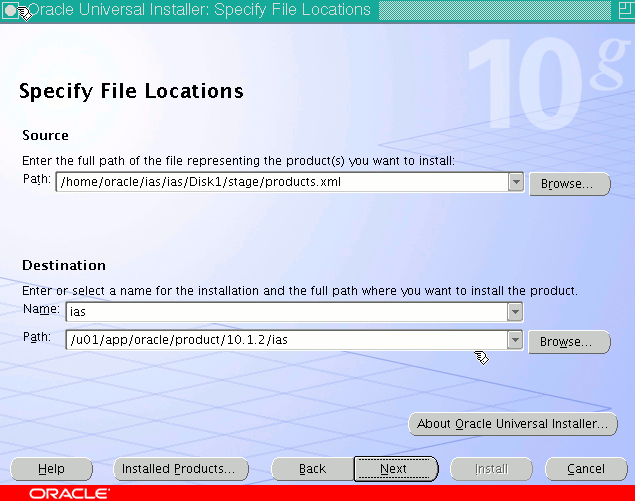Click the Oracle logo in red footer
This screenshot has width=635, height=501.
(69, 493)
